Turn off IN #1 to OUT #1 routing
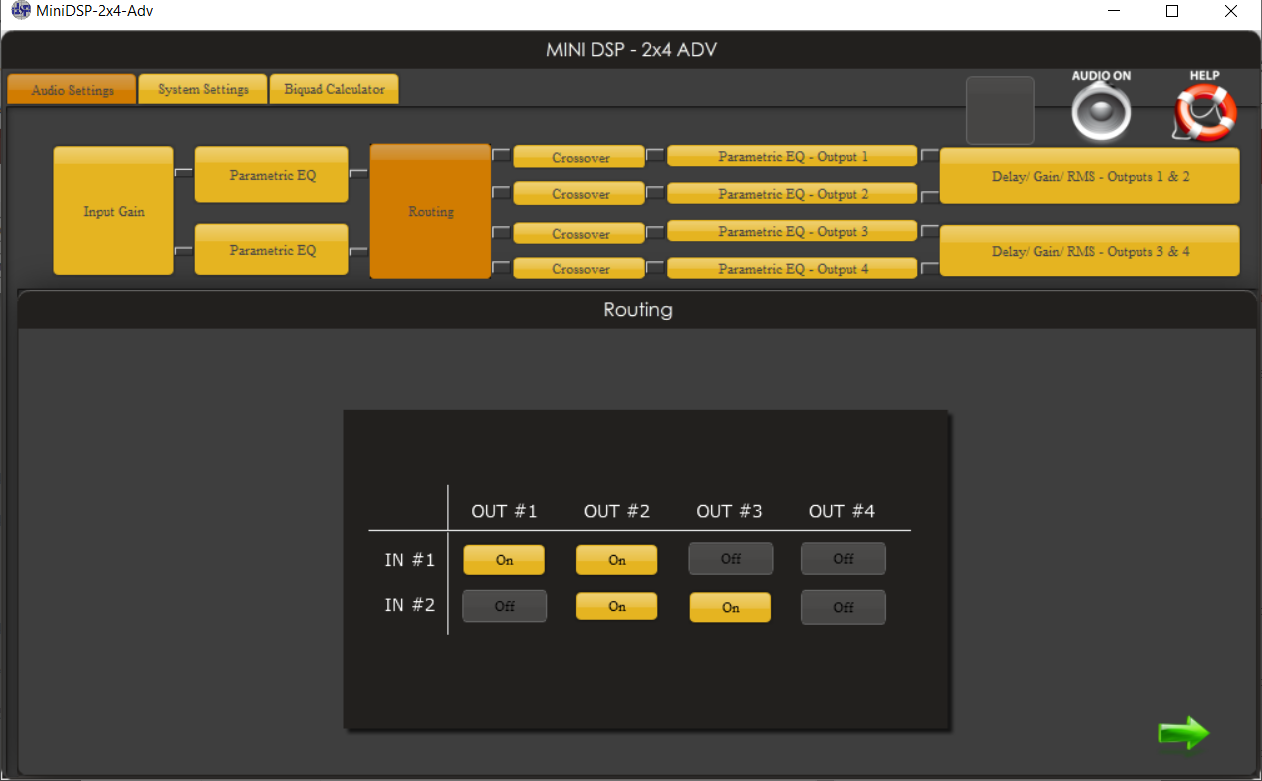 (504, 560)
